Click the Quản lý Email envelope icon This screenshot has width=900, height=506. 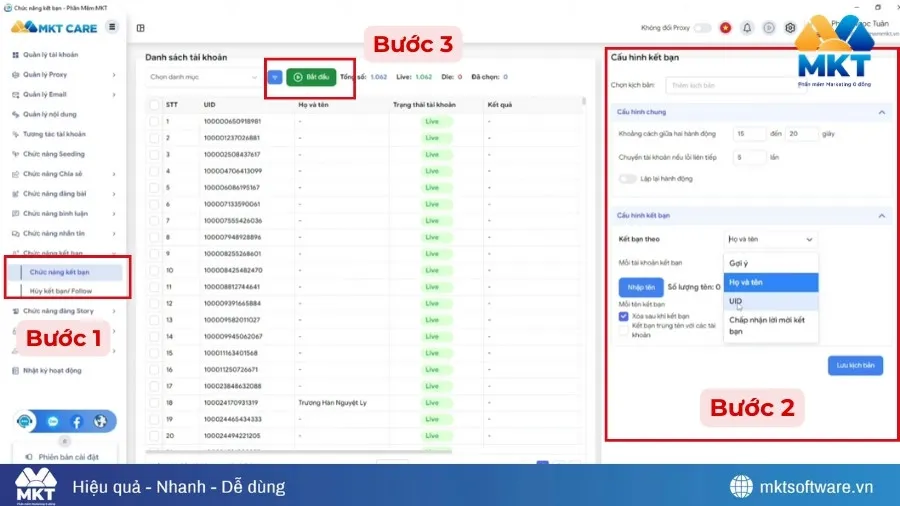click(x=15, y=95)
